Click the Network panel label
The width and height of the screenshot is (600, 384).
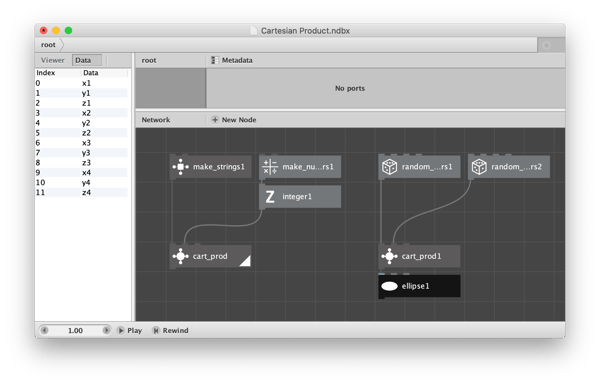point(156,120)
